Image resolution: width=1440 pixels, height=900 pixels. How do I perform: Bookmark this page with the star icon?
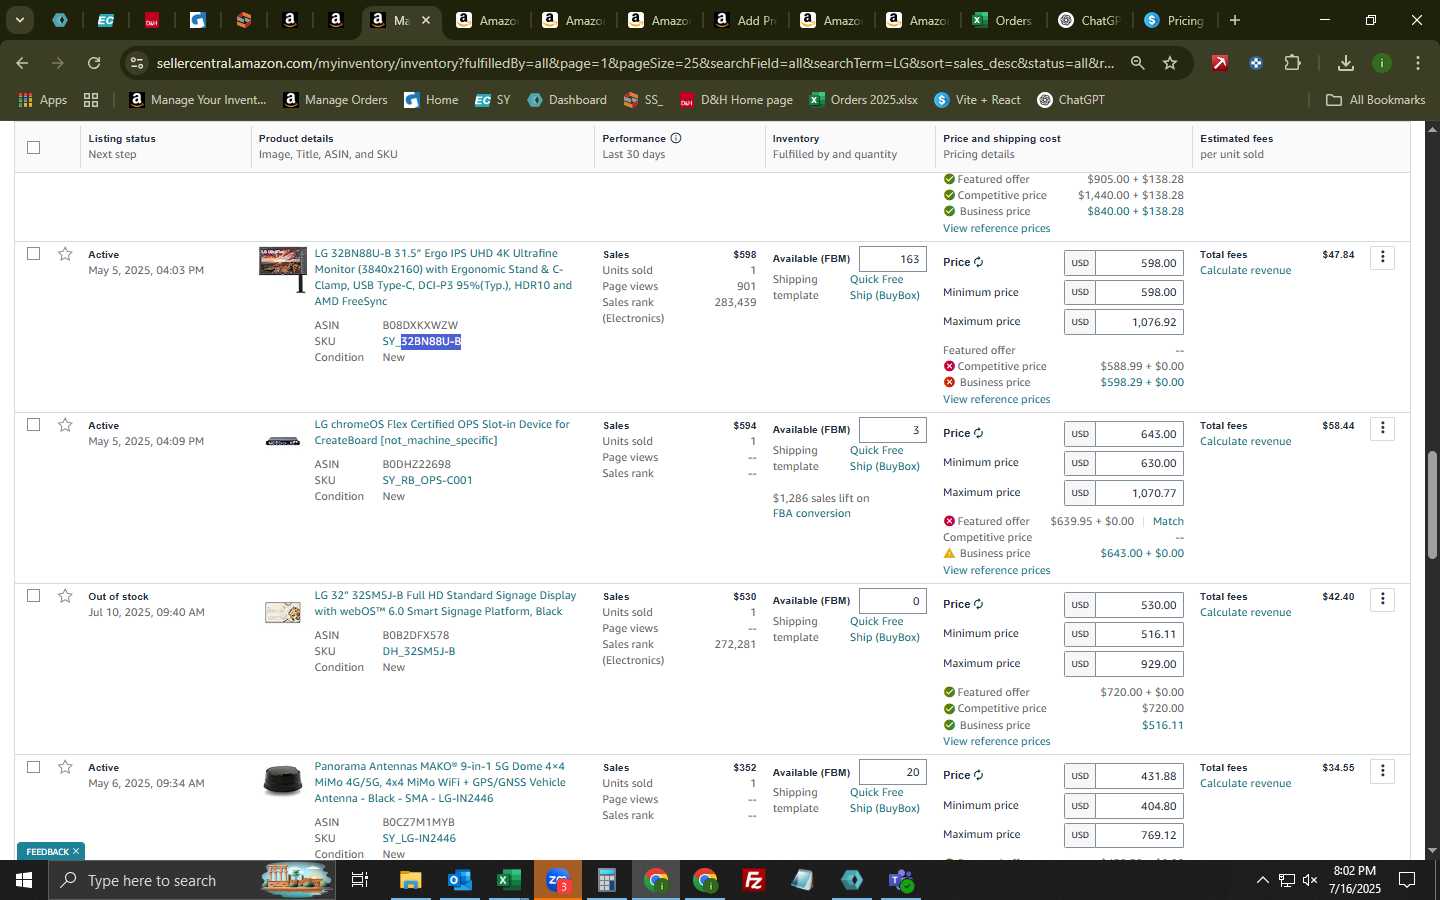(x=1170, y=63)
